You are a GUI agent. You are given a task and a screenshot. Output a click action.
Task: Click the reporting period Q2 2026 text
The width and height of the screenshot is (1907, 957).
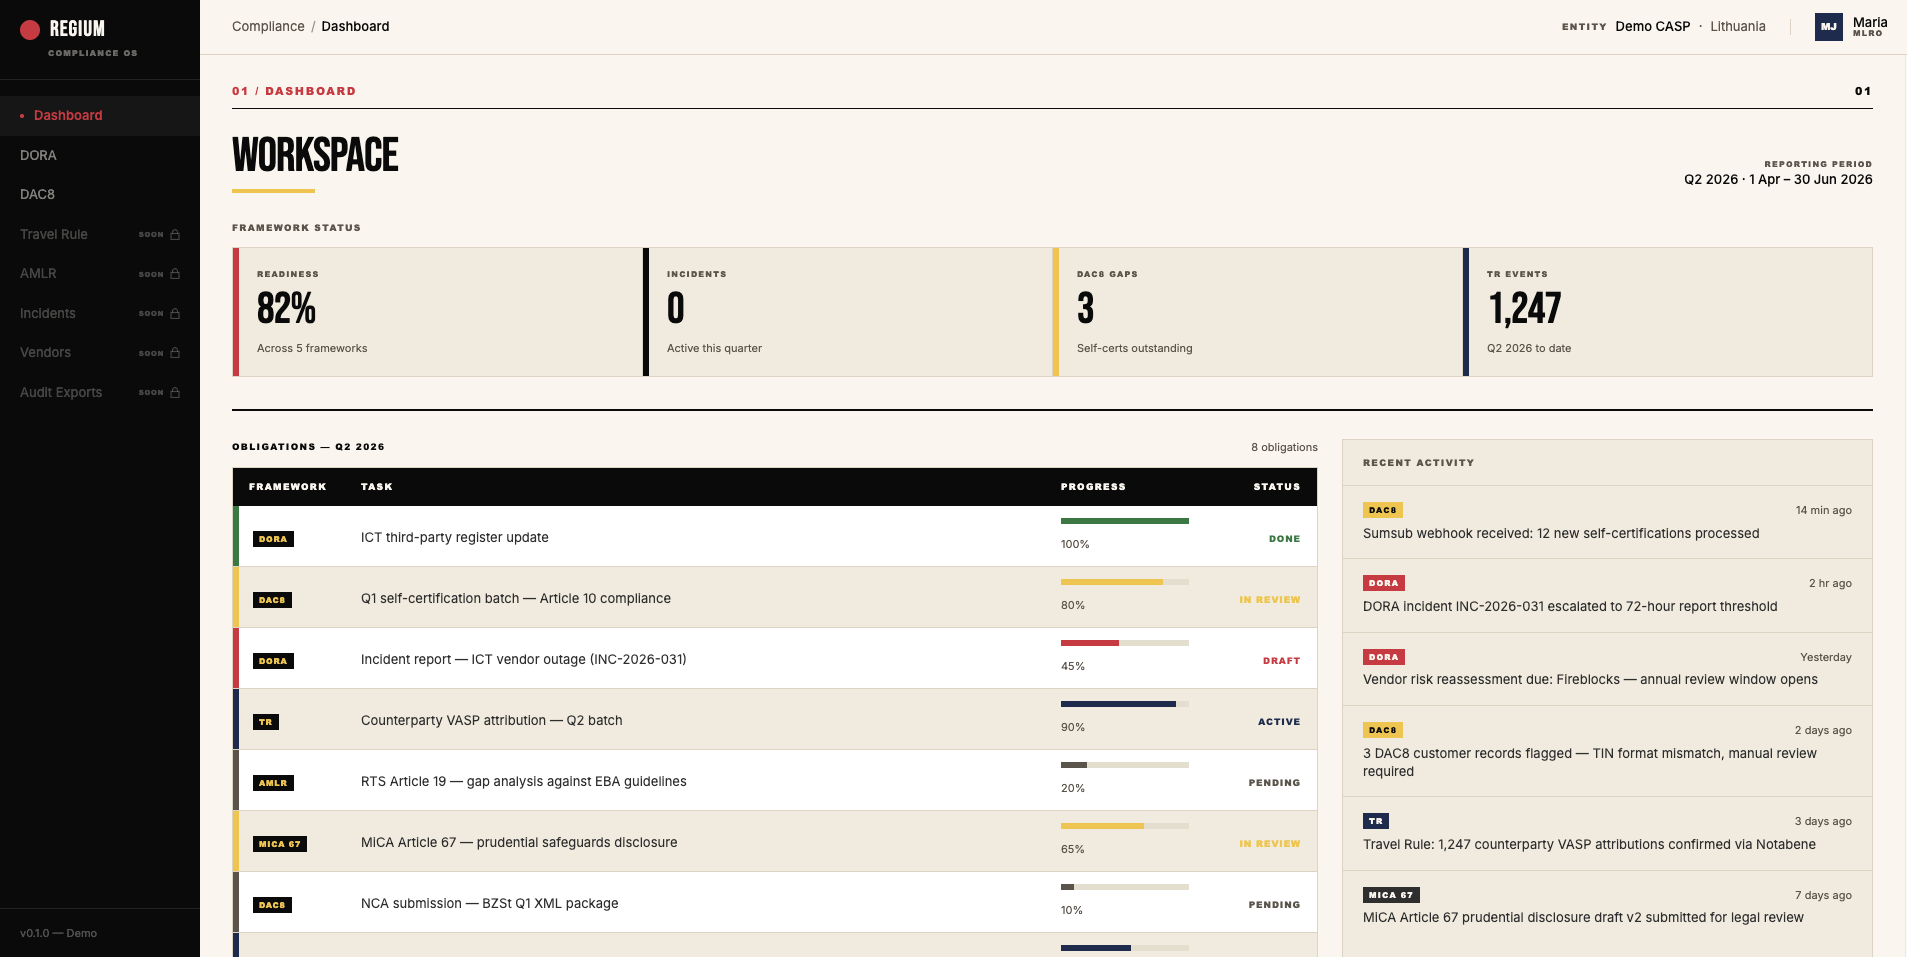[x=1778, y=180]
